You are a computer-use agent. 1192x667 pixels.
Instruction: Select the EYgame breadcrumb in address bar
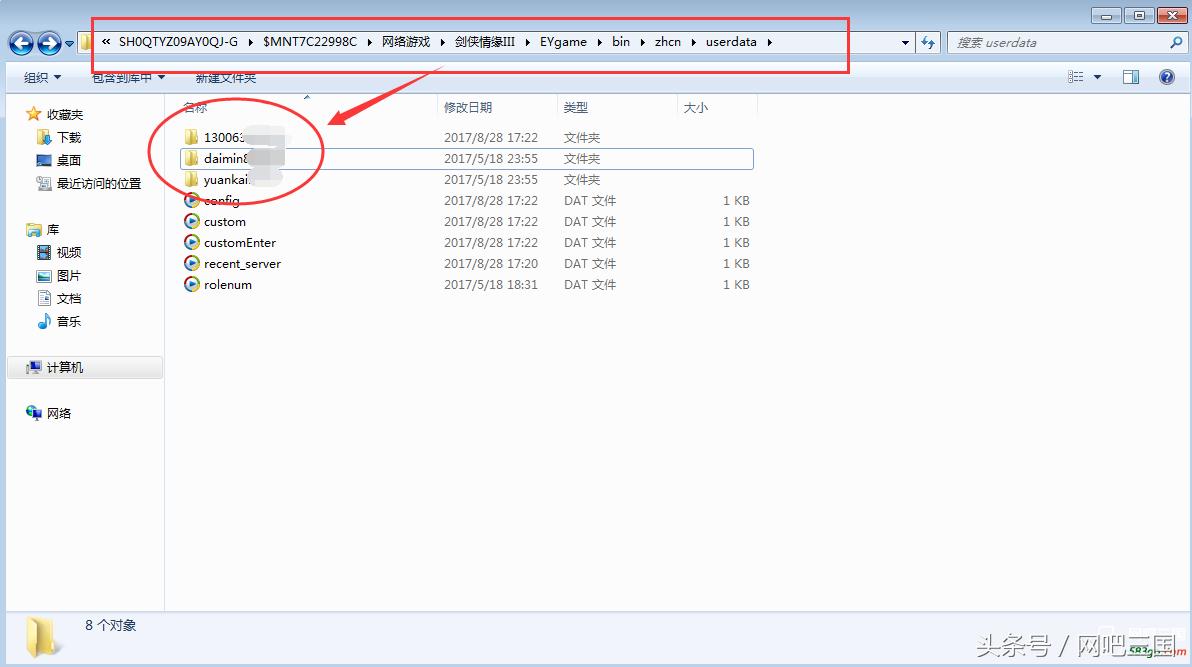[563, 42]
